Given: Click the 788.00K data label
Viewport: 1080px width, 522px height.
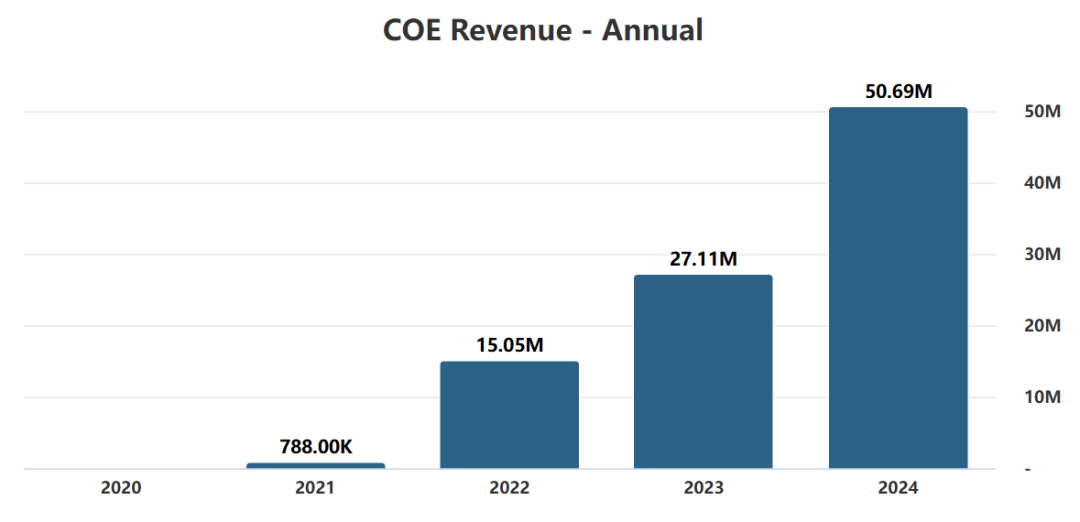Looking at the screenshot, I should click(315, 447).
